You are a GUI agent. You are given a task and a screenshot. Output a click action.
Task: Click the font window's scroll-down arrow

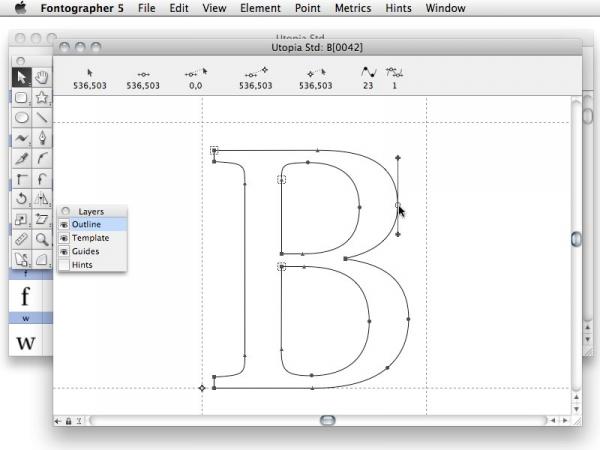click(x=588, y=339)
